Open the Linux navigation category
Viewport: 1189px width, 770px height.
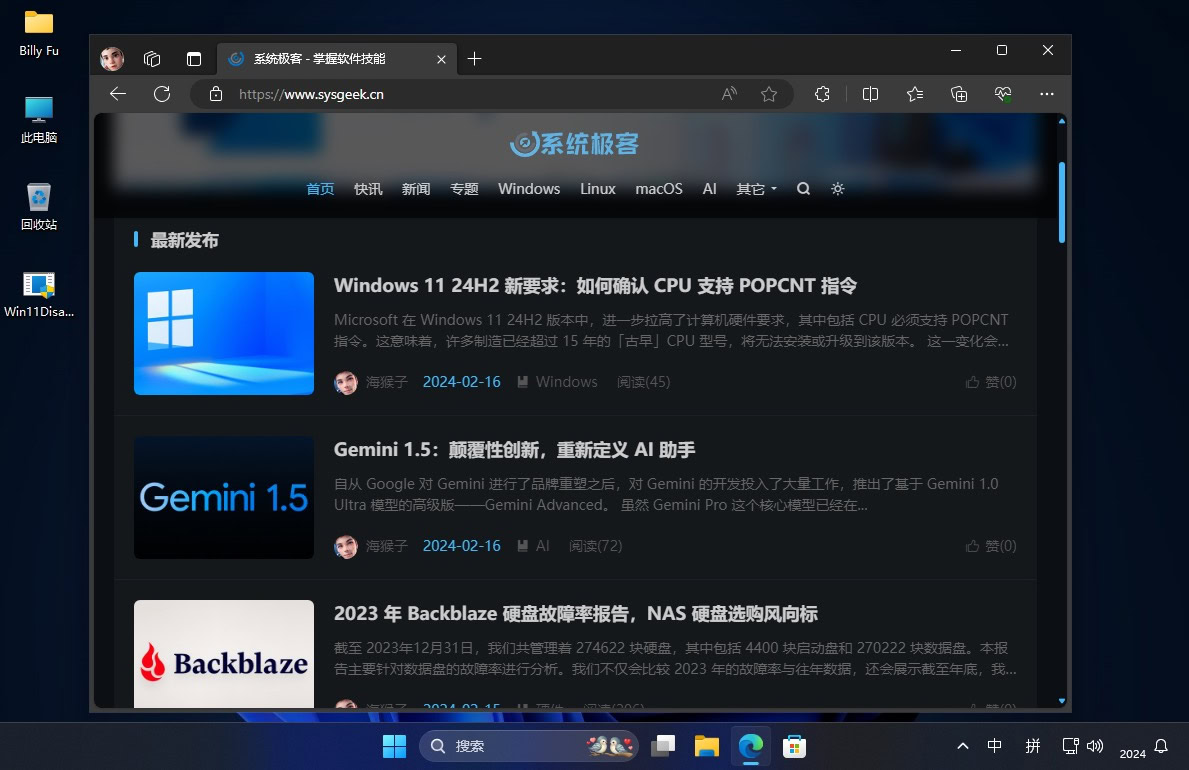point(598,189)
